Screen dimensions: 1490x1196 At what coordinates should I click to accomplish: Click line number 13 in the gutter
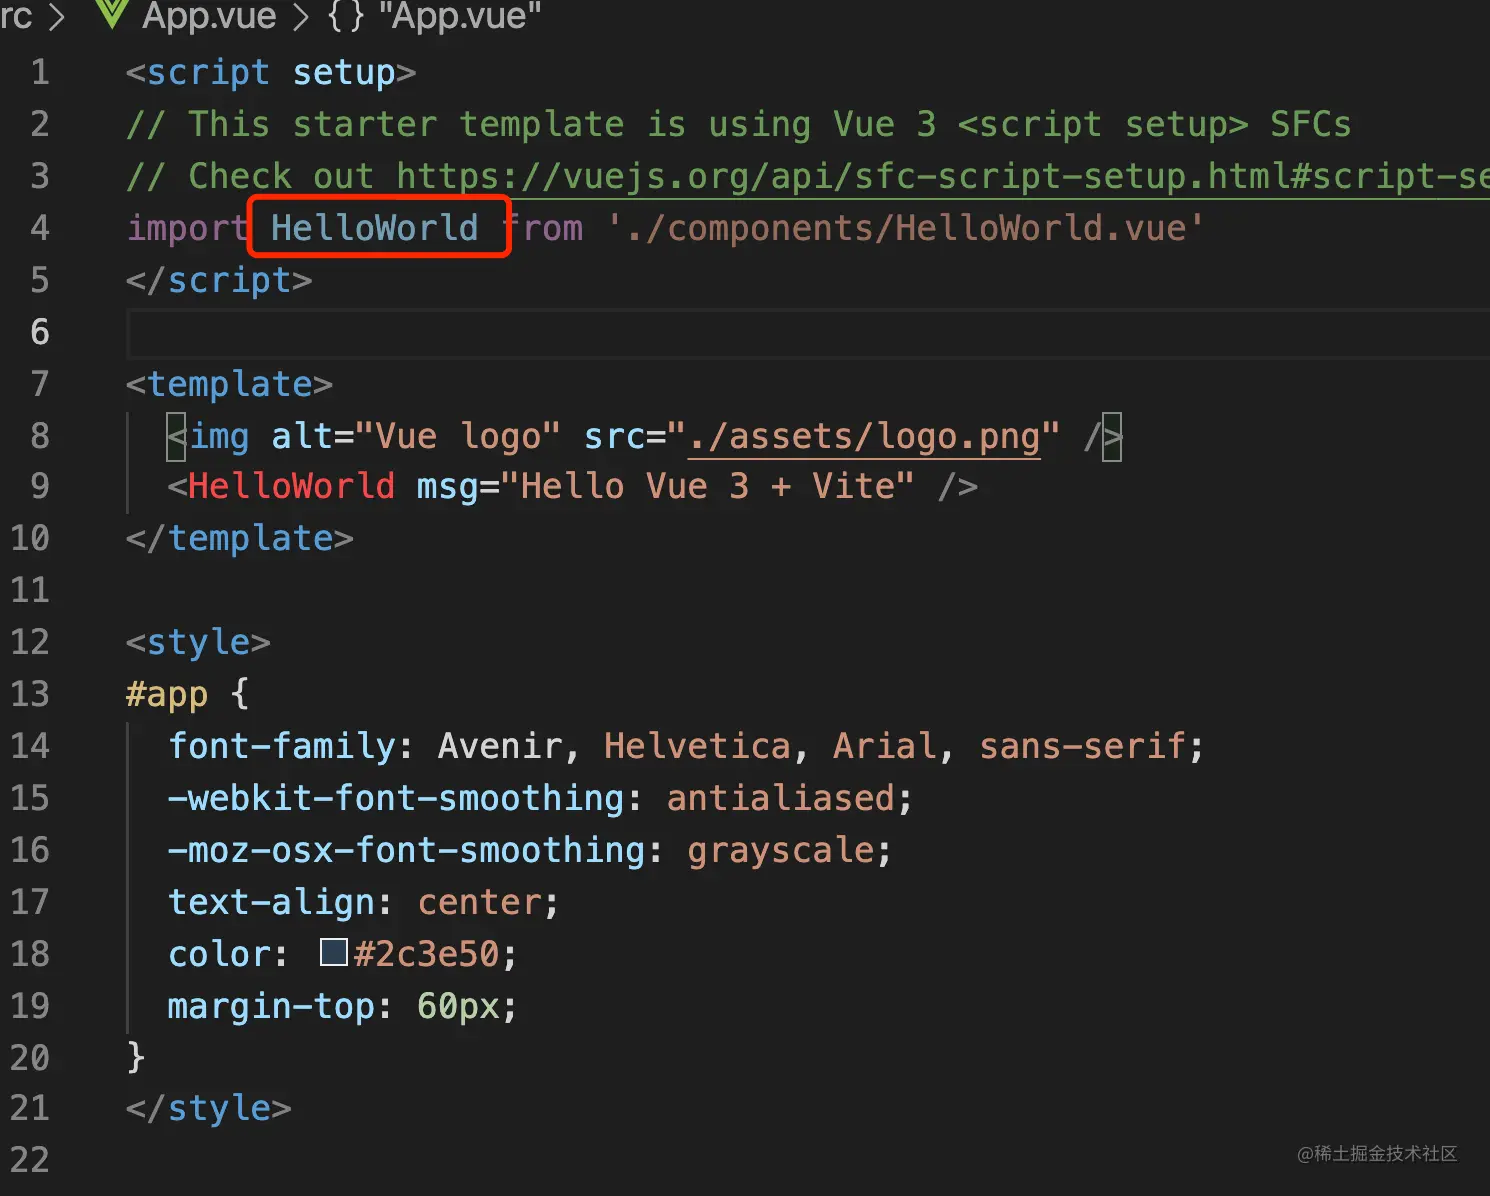pyautogui.click(x=29, y=693)
